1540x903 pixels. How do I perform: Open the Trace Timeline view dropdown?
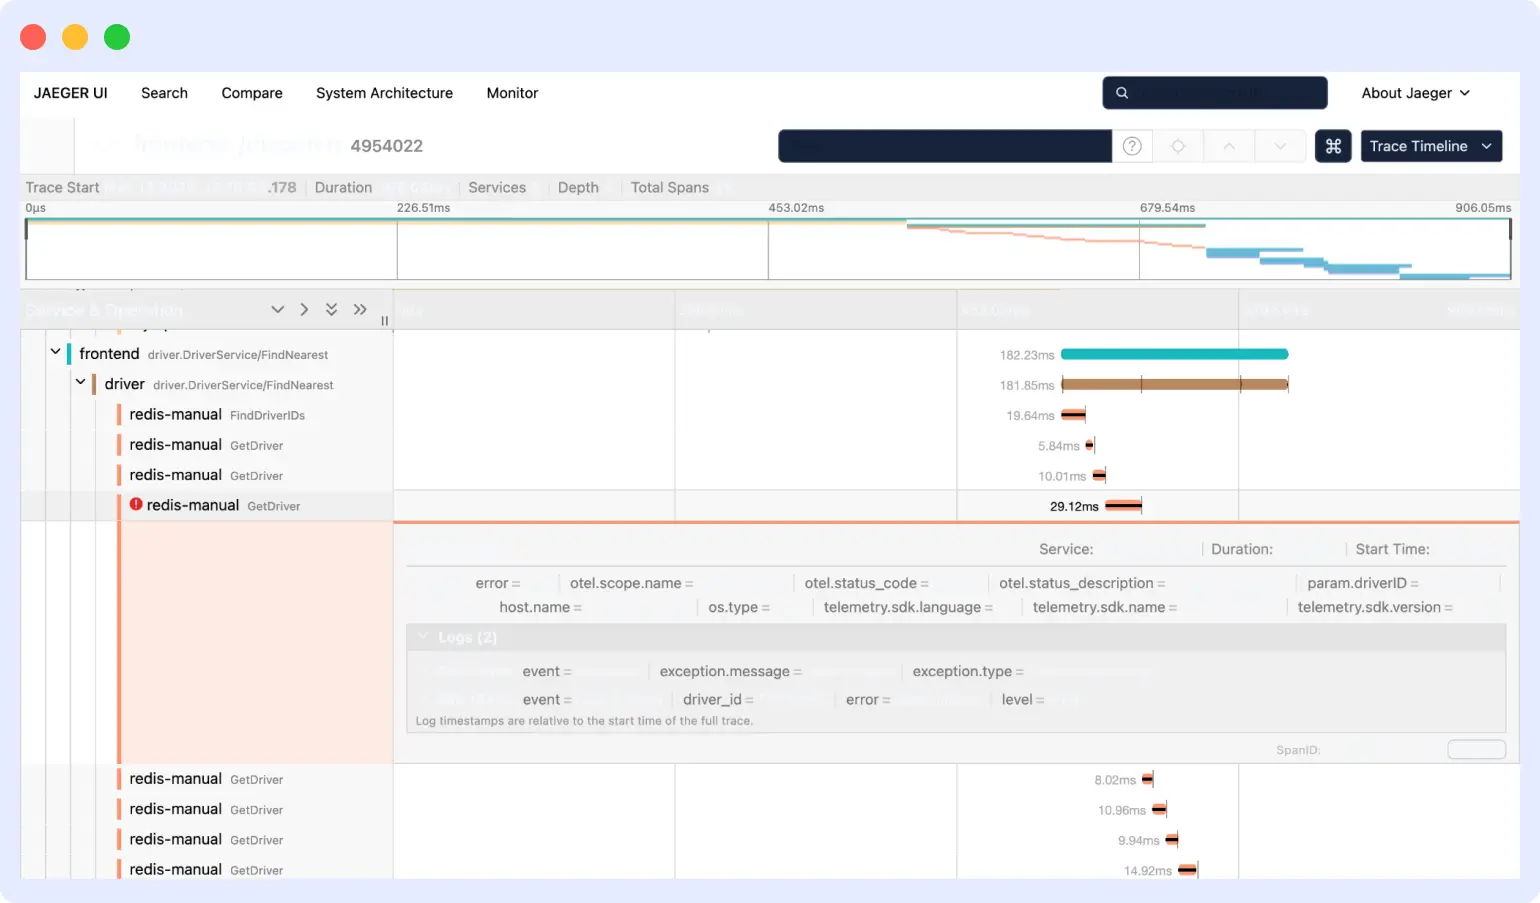tap(1431, 146)
